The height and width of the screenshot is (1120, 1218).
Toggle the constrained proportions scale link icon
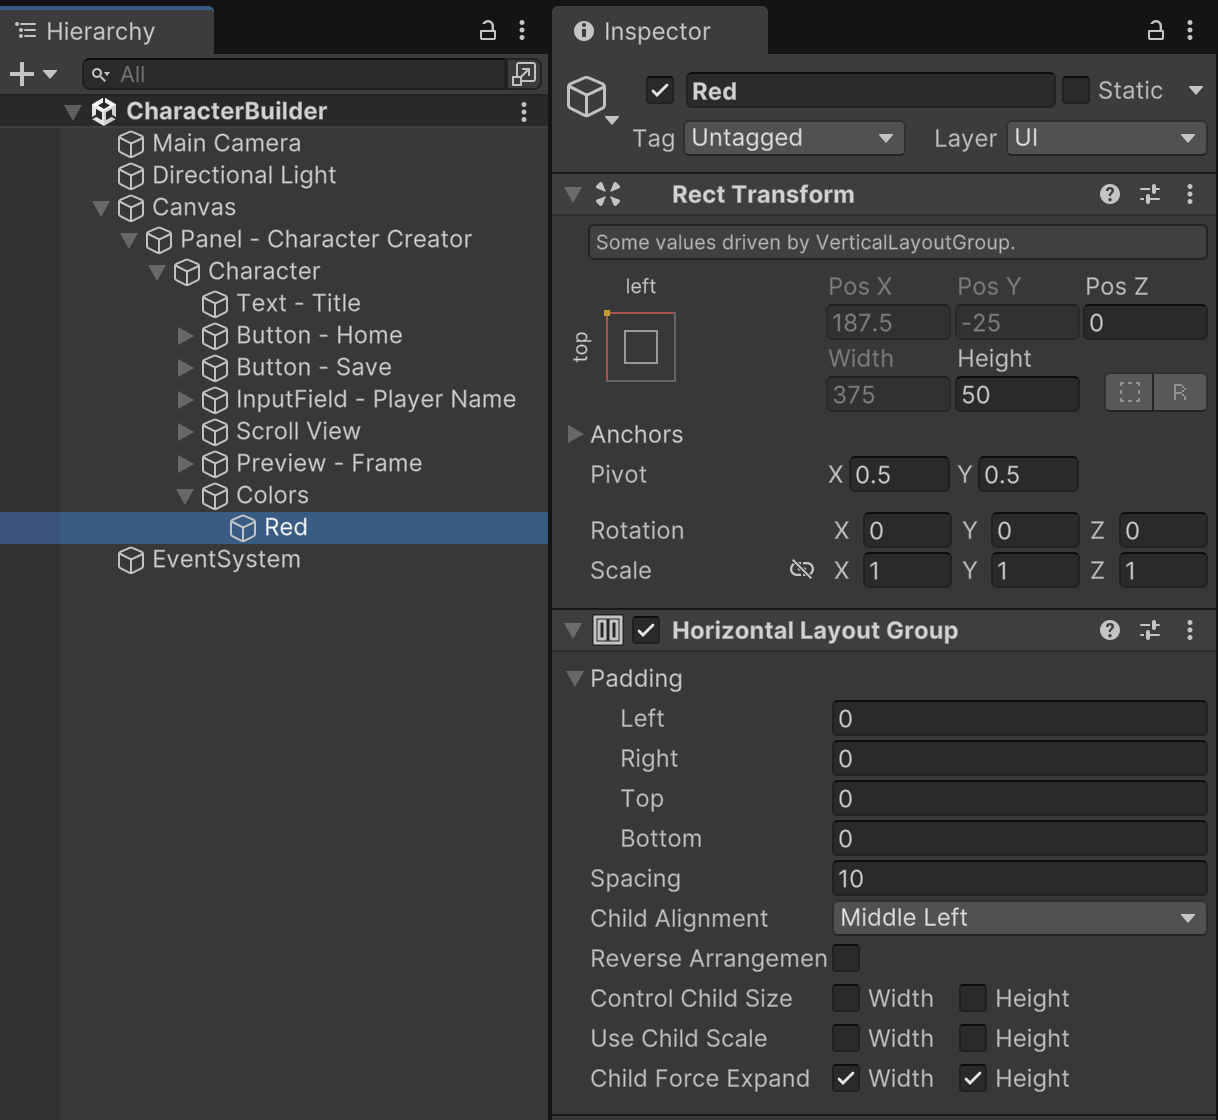(x=801, y=570)
